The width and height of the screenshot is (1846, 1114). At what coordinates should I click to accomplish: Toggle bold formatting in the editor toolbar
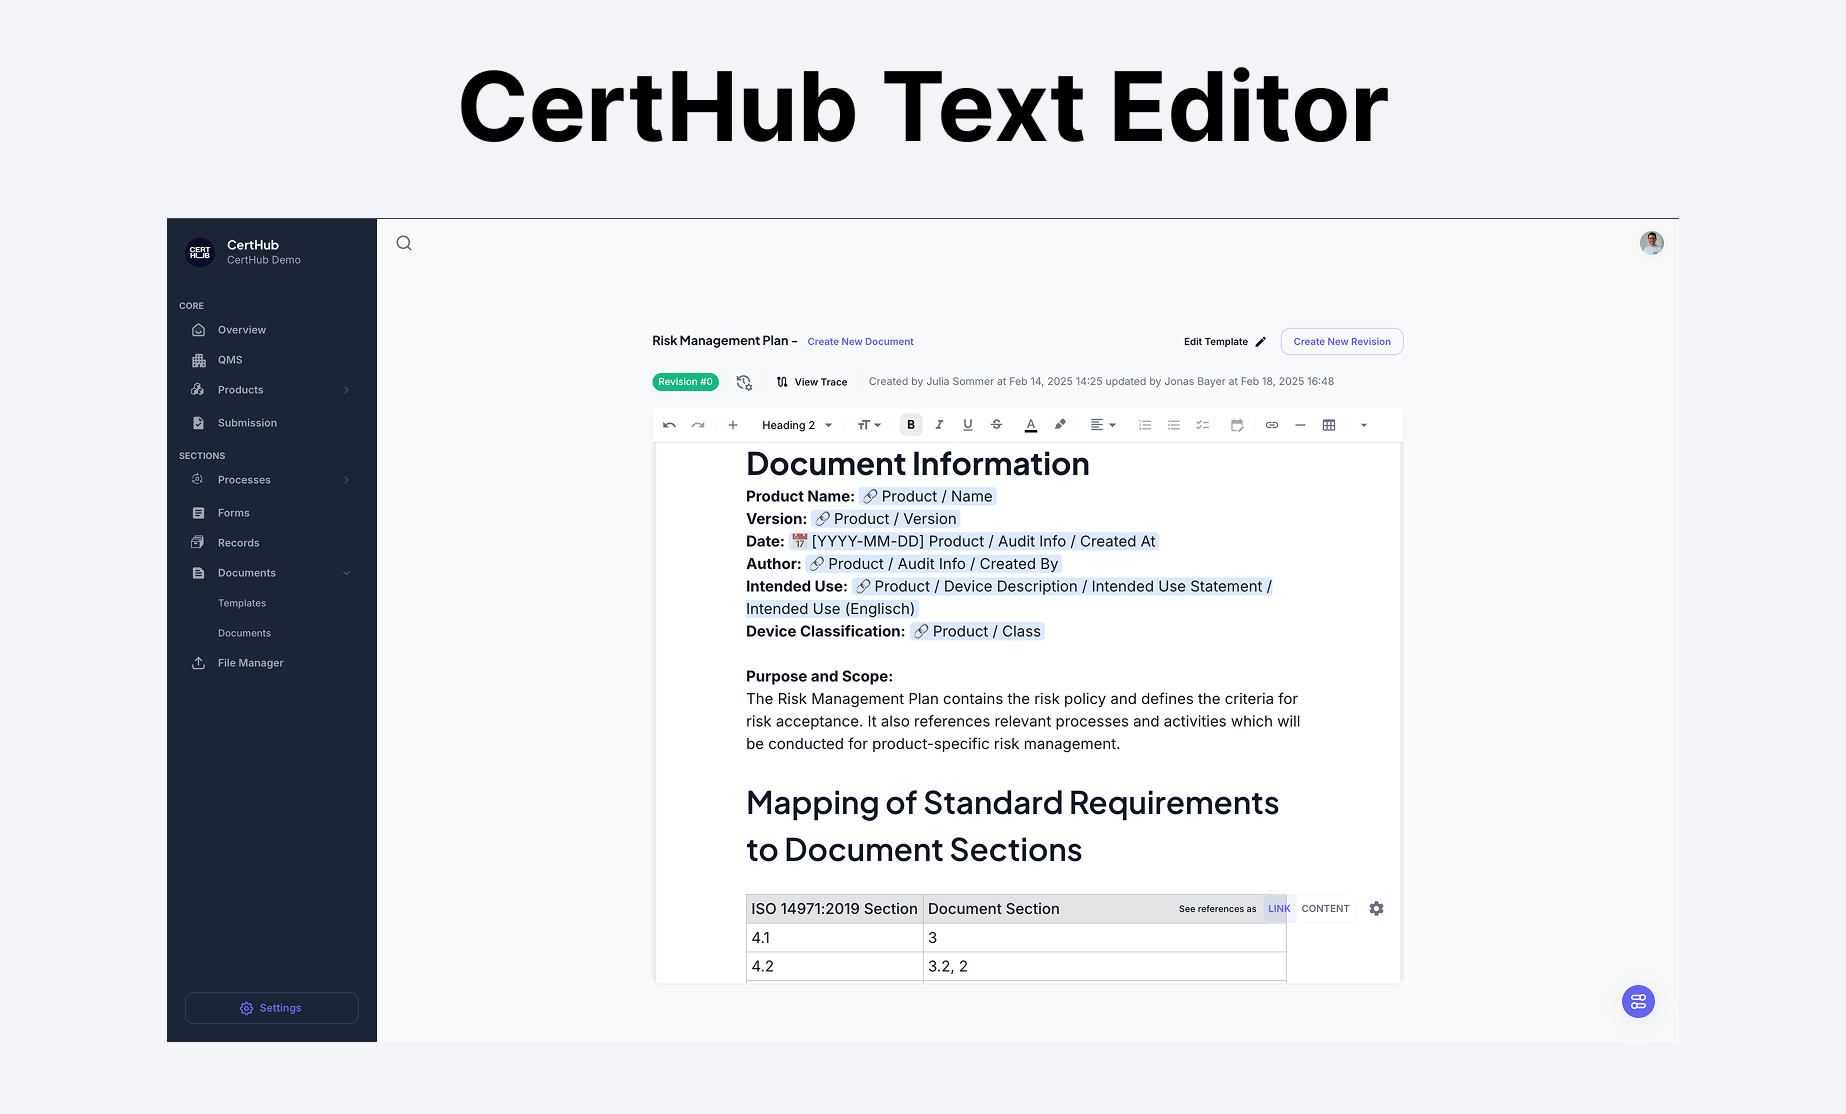coord(911,424)
